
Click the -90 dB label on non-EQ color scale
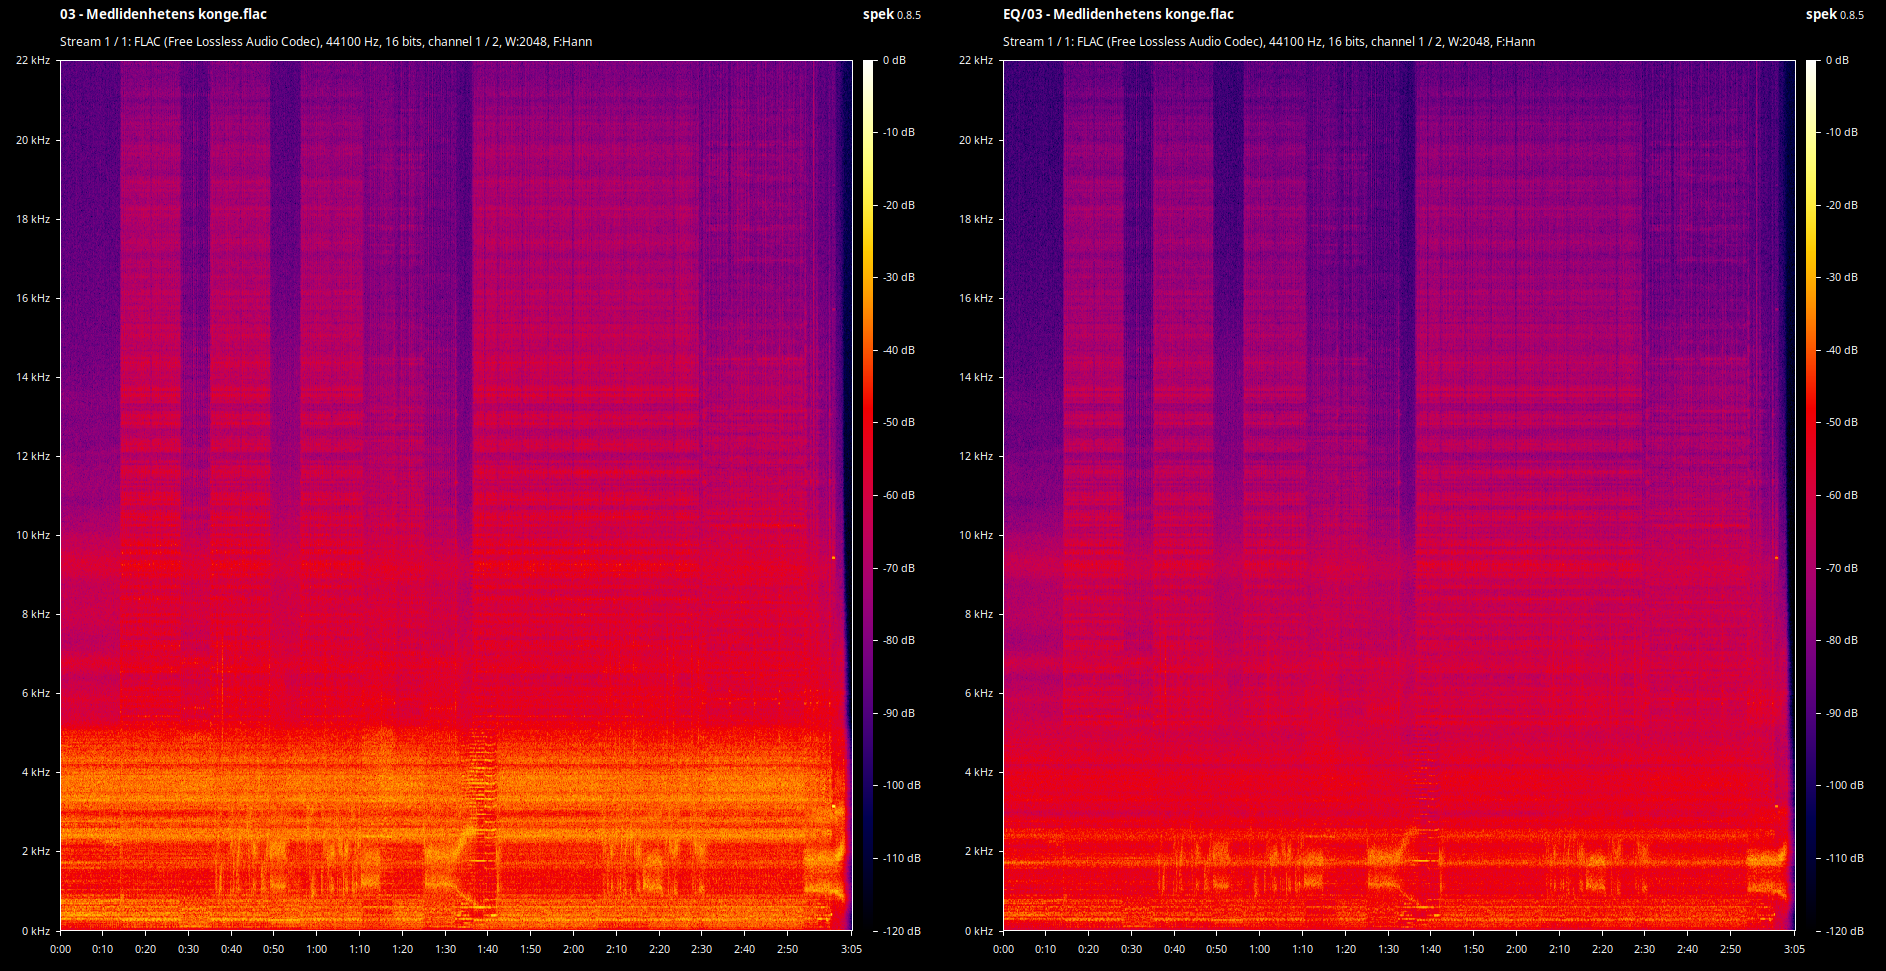[x=898, y=713]
